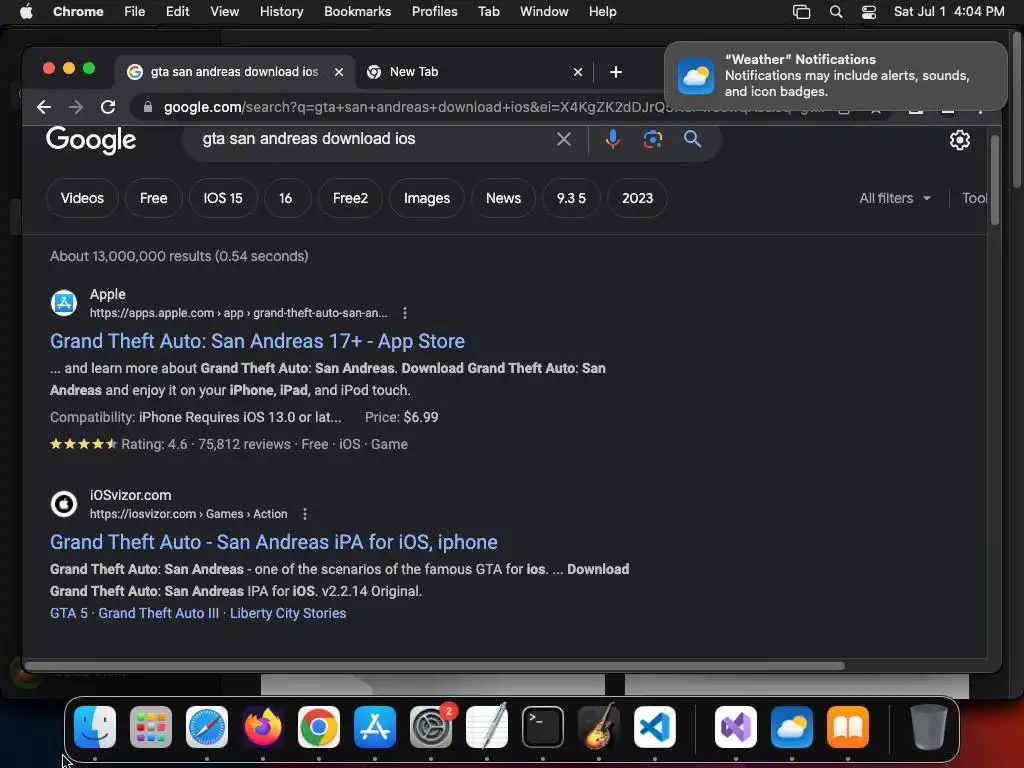This screenshot has height=768, width=1024.
Task: Open the Apple menu
Action: click(x=26, y=12)
